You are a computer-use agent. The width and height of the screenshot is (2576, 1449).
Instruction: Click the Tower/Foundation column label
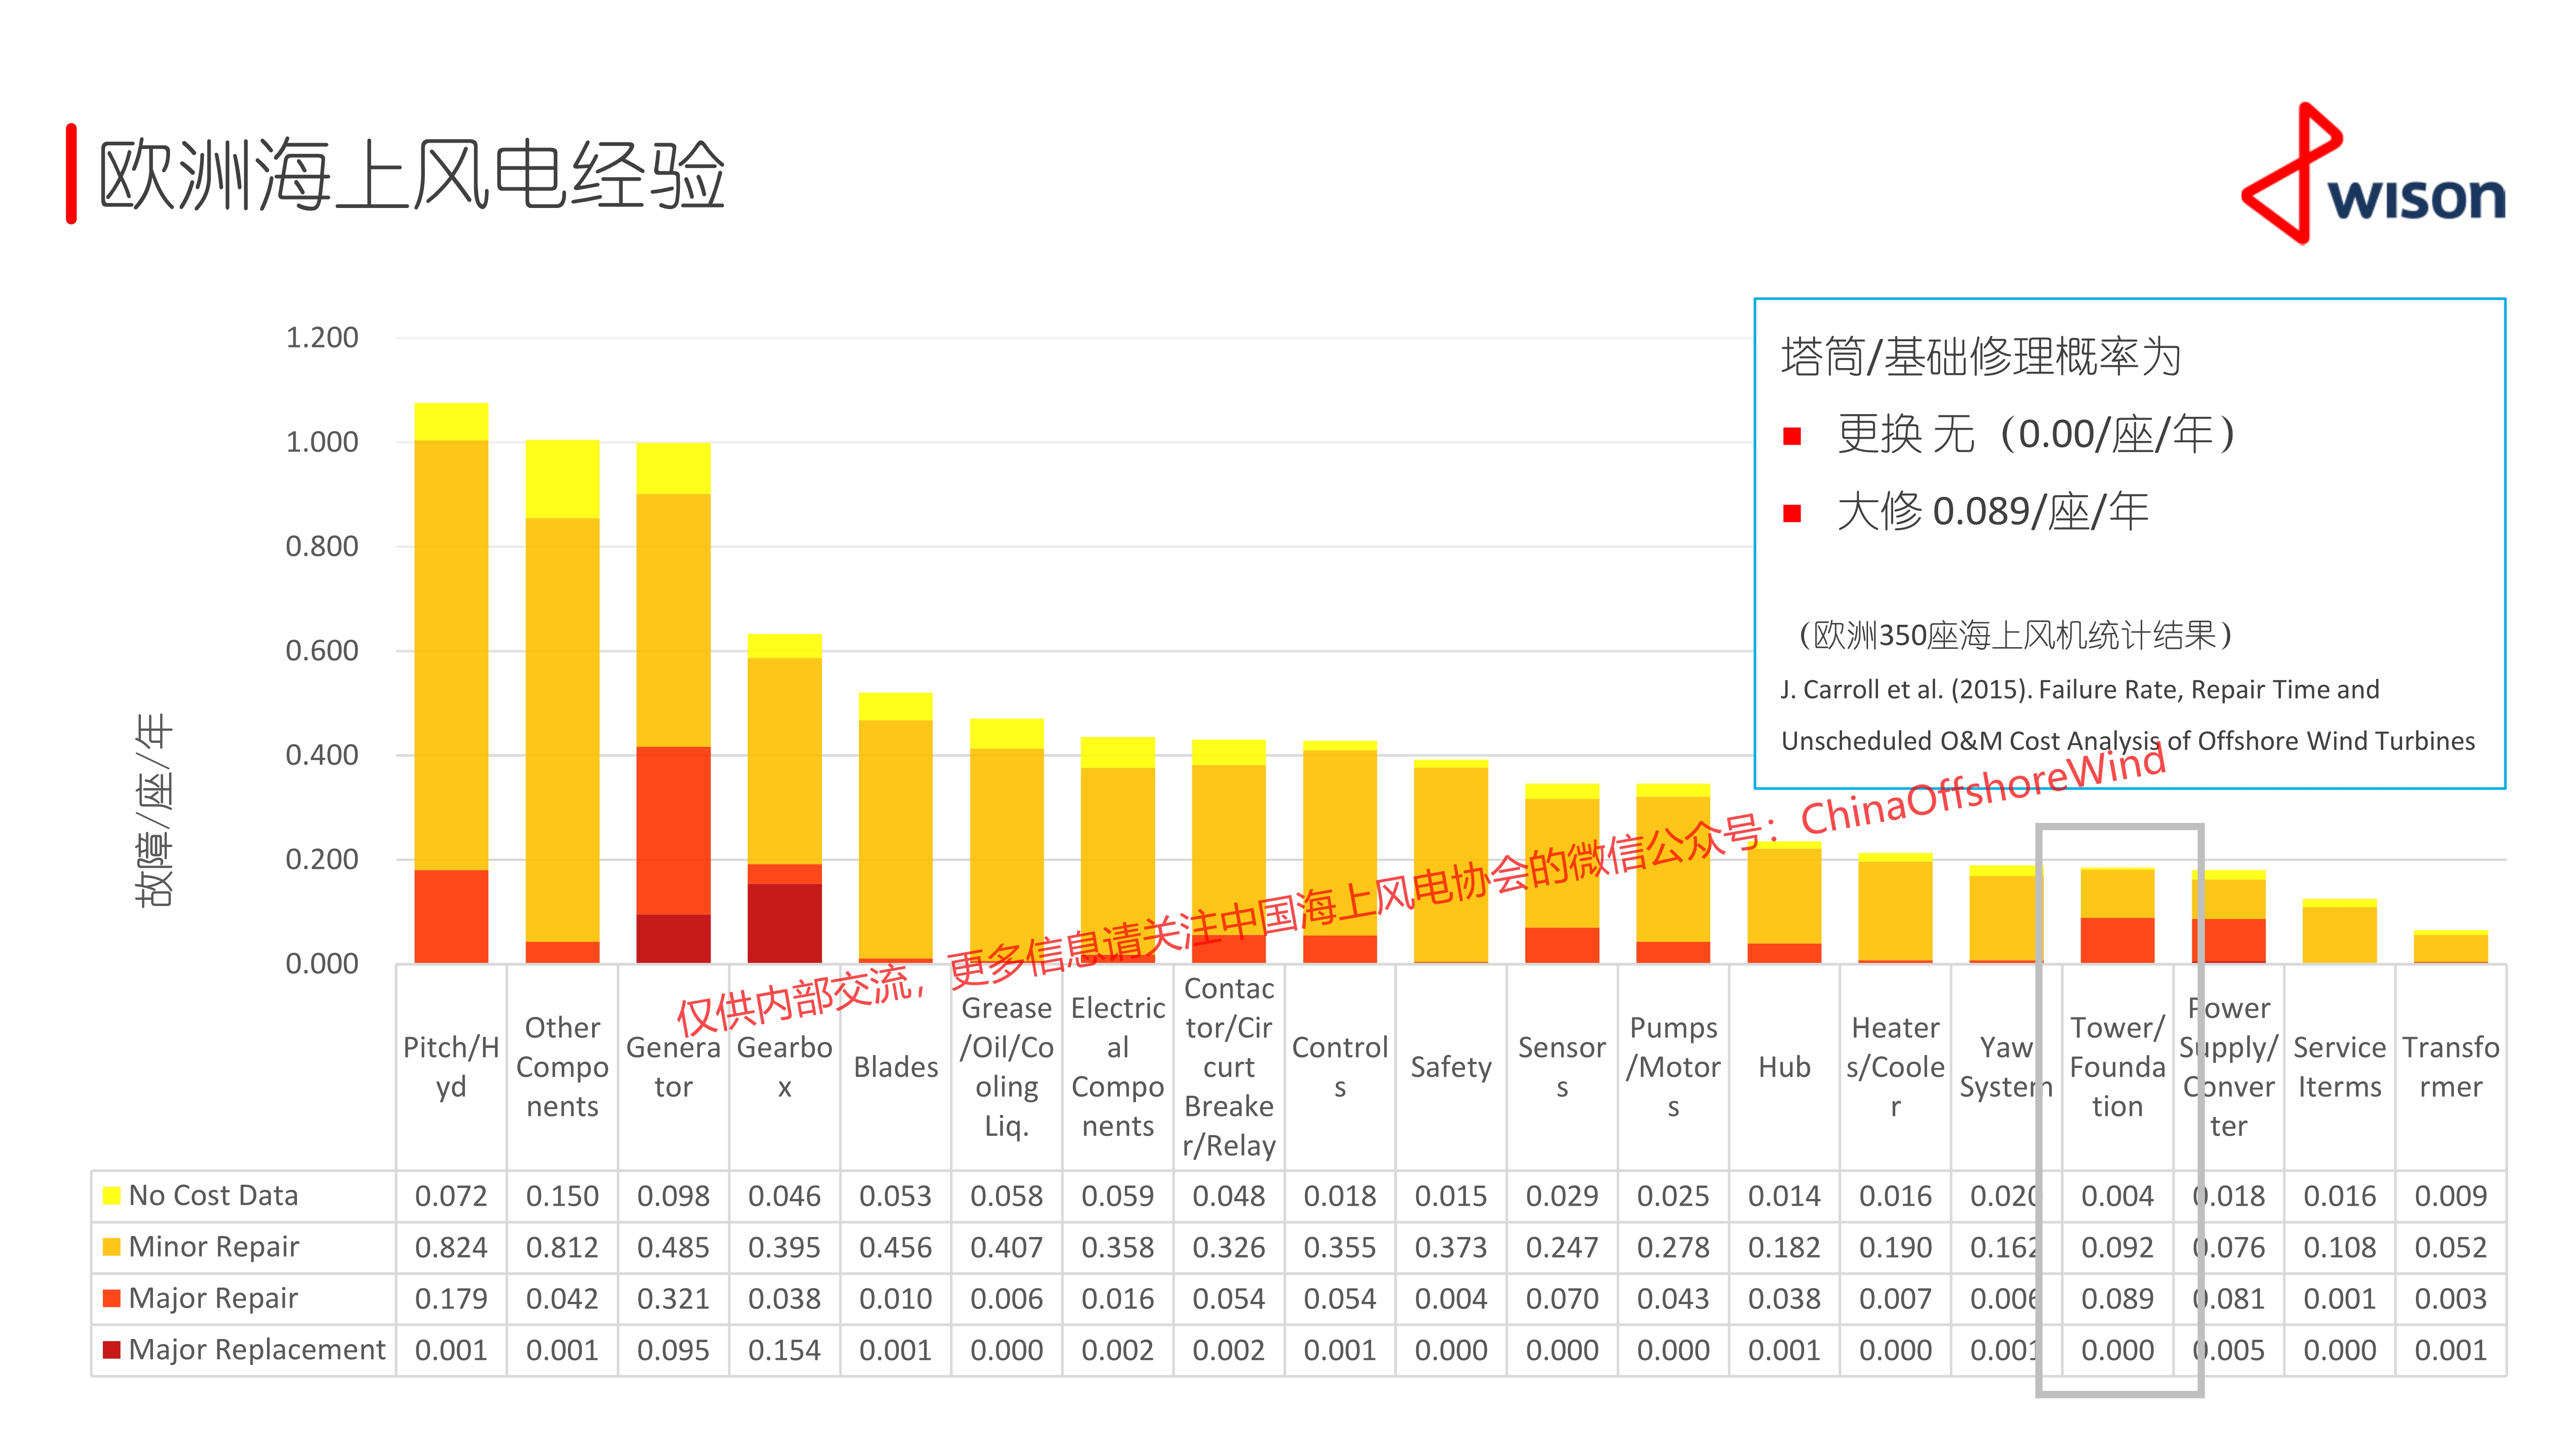pos(2117,1067)
